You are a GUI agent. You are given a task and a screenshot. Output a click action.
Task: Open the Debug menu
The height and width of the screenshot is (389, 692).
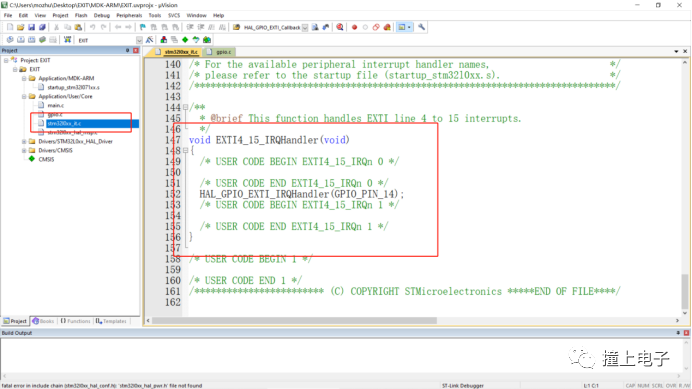pyautogui.click(x=102, y=15)
